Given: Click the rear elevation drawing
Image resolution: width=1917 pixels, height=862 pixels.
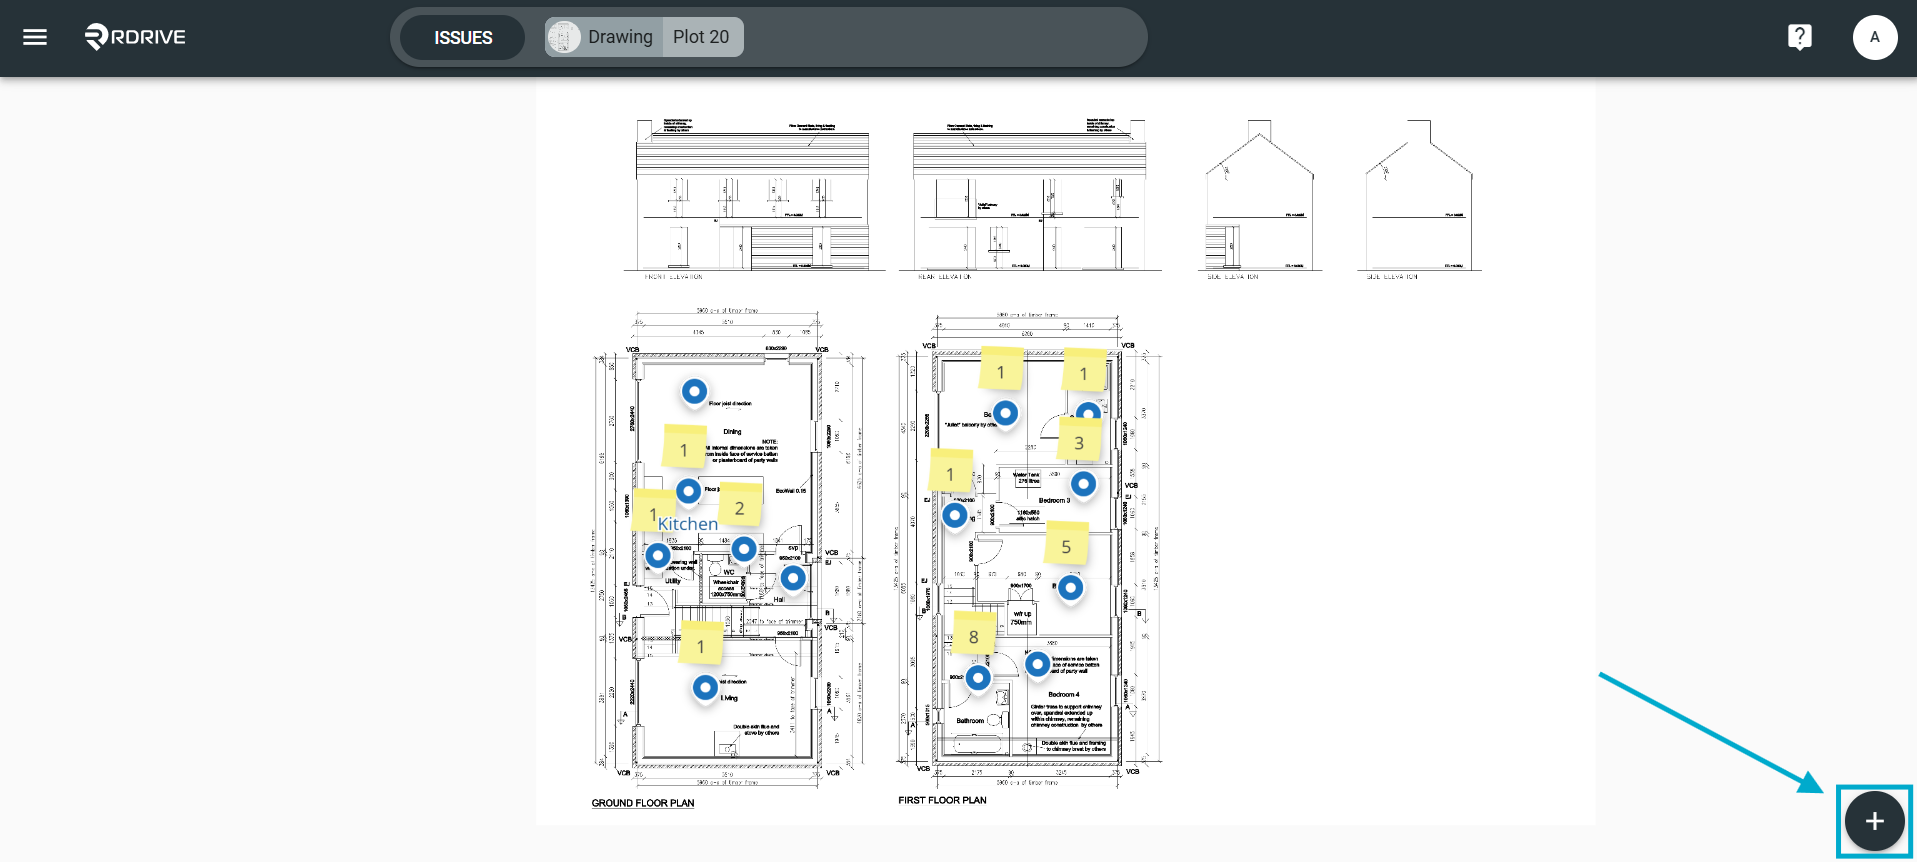Looking at the screenshot, I should tap(1030, 199).
